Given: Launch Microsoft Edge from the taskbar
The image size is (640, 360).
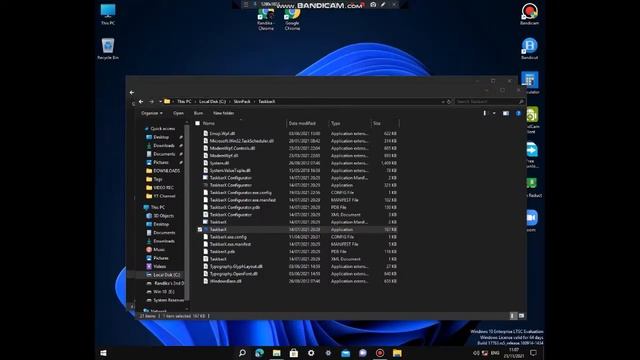Looking at the screenshot, I should (x=259, y=353).
